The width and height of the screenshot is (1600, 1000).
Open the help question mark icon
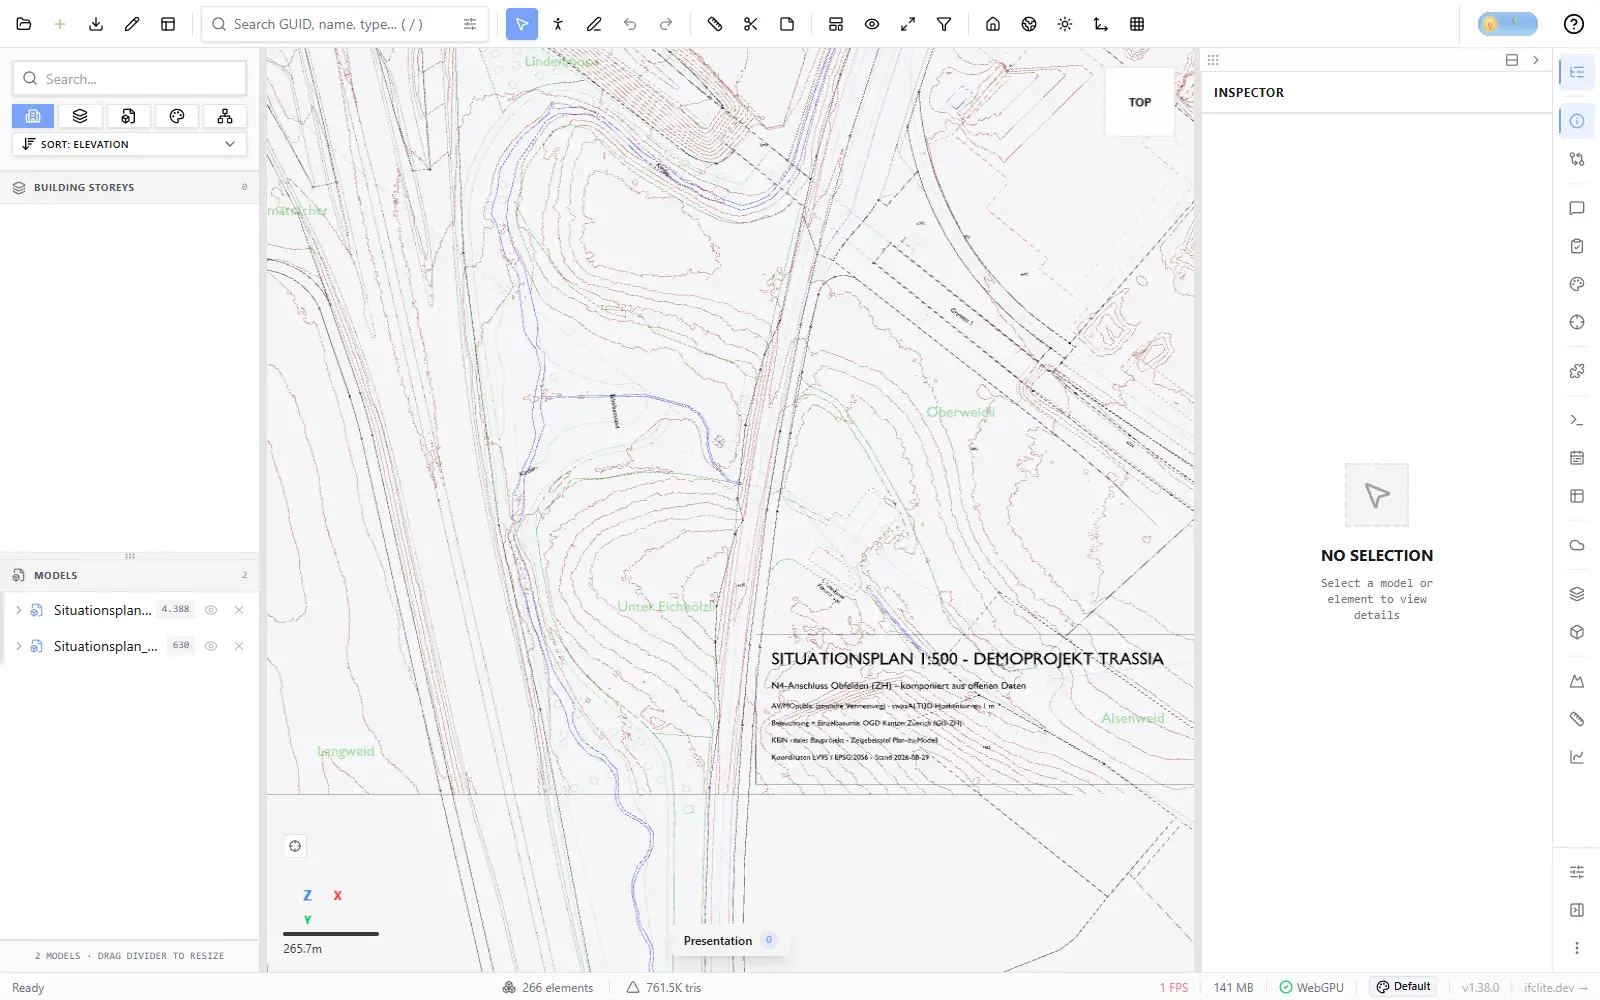[1574, 24]
